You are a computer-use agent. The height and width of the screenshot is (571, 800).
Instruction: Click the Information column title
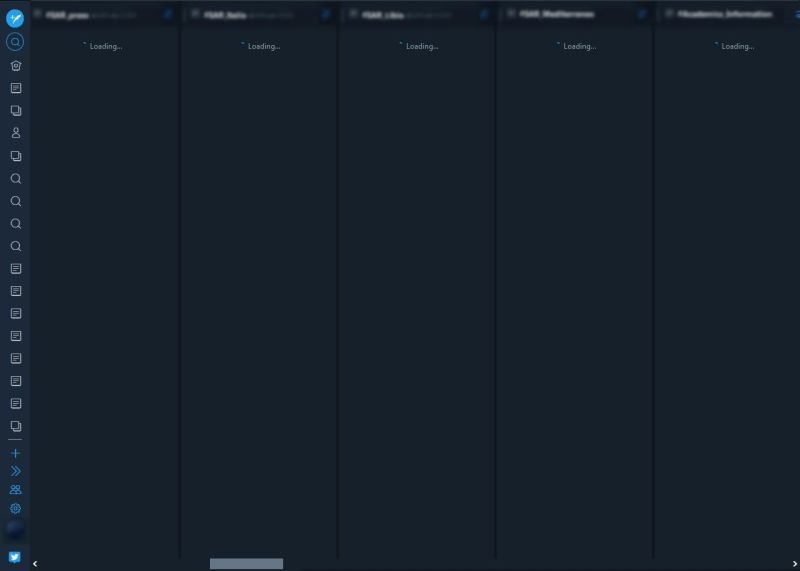725,15
